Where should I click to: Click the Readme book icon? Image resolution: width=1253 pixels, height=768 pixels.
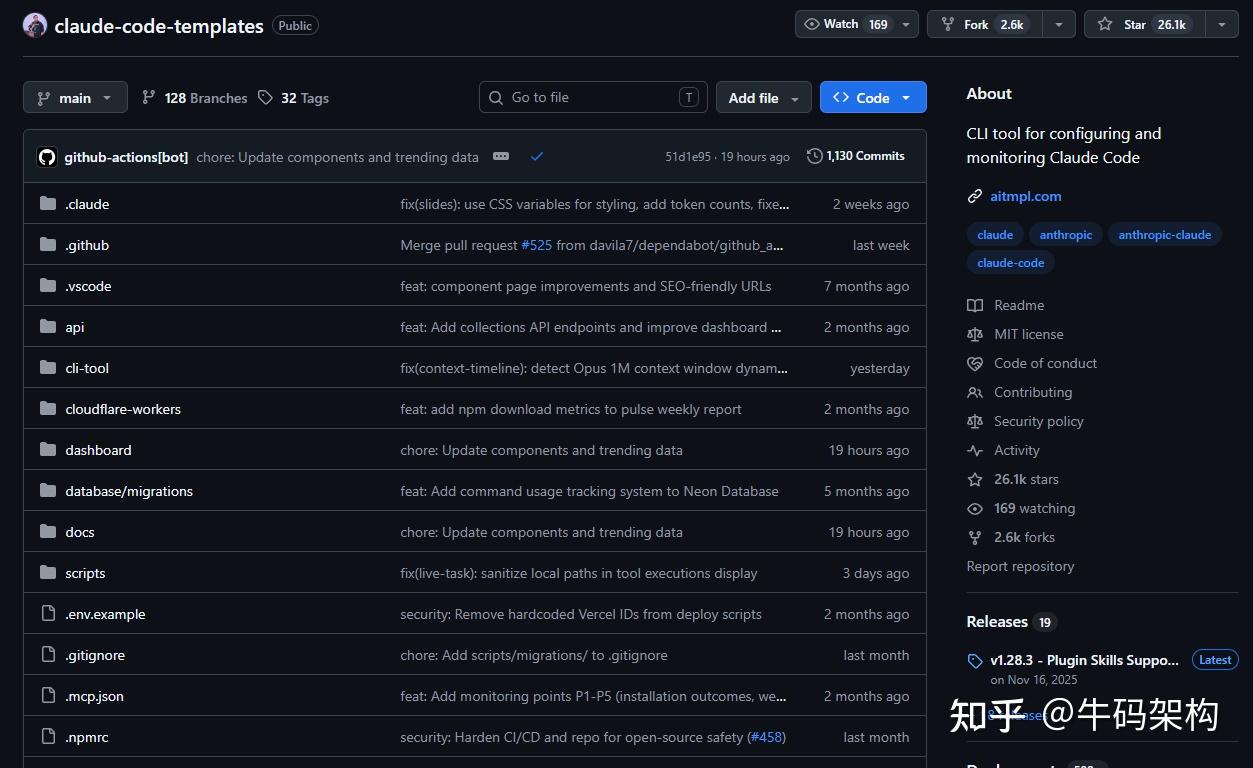tap(975, 306)
